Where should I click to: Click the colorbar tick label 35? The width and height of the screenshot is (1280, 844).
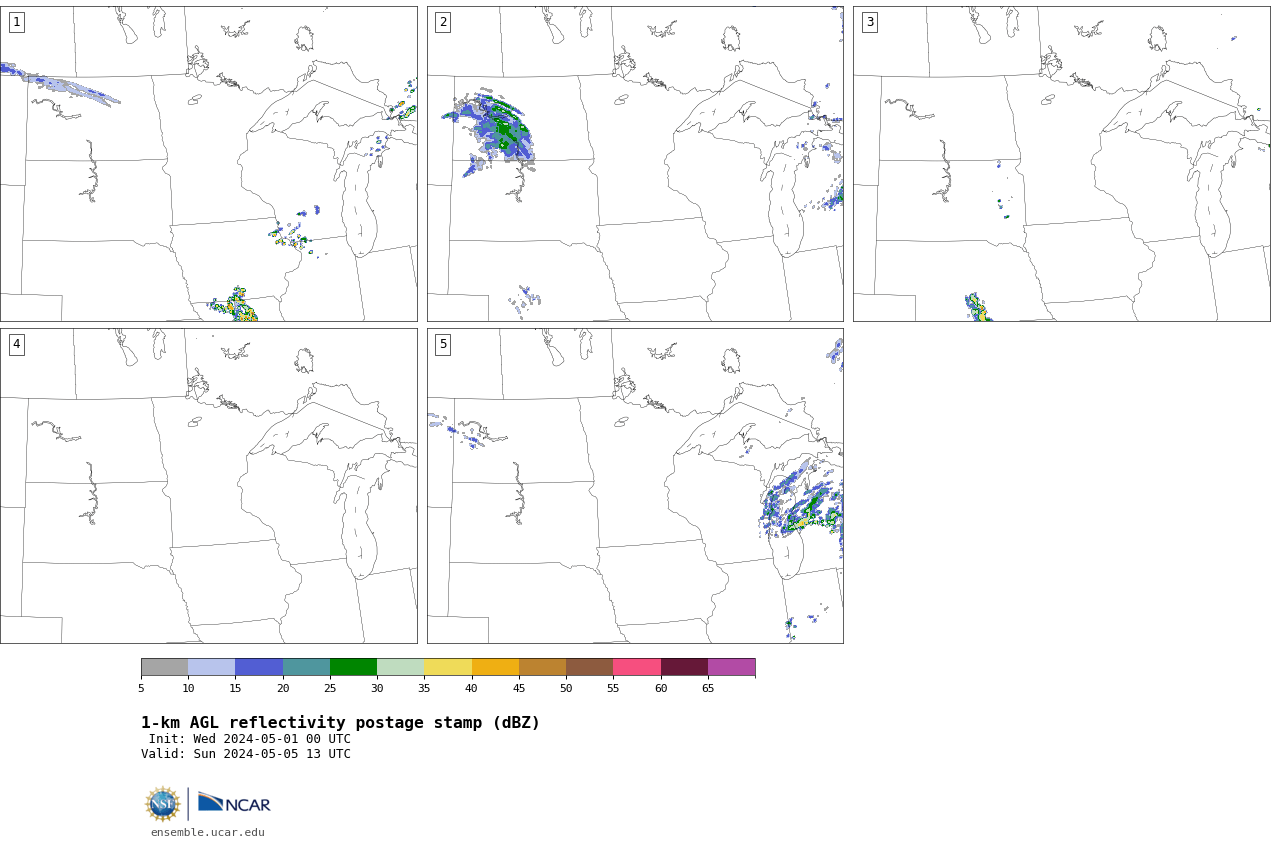(x=424, y=688)
